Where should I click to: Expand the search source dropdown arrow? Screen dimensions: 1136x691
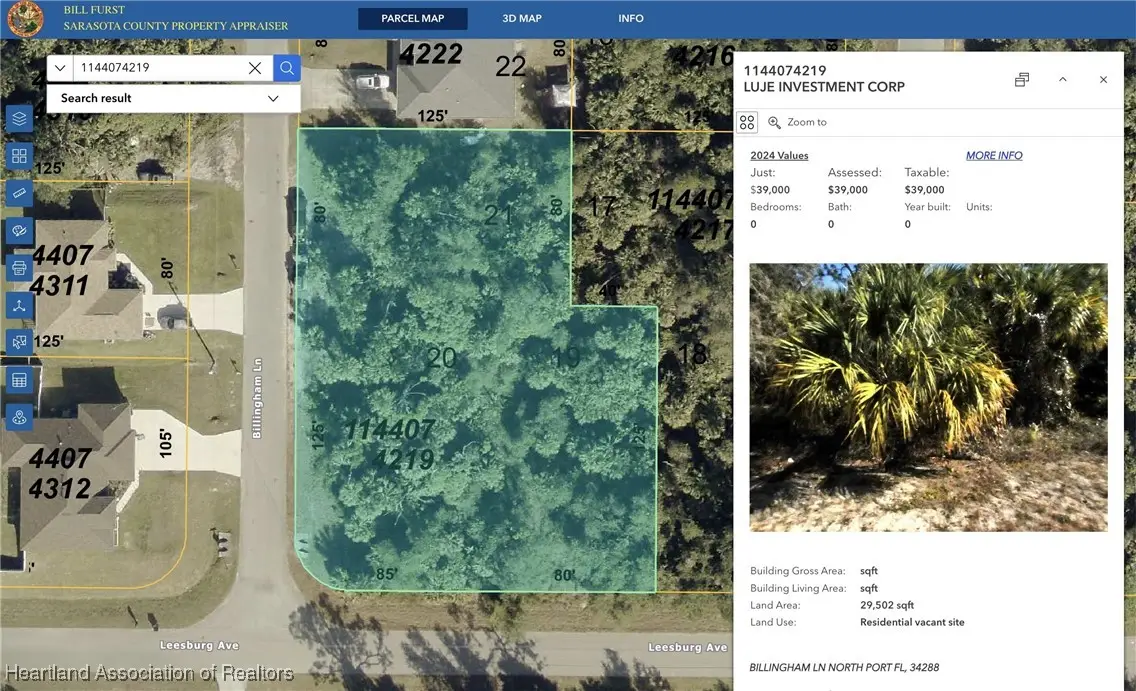coord(59,67)
